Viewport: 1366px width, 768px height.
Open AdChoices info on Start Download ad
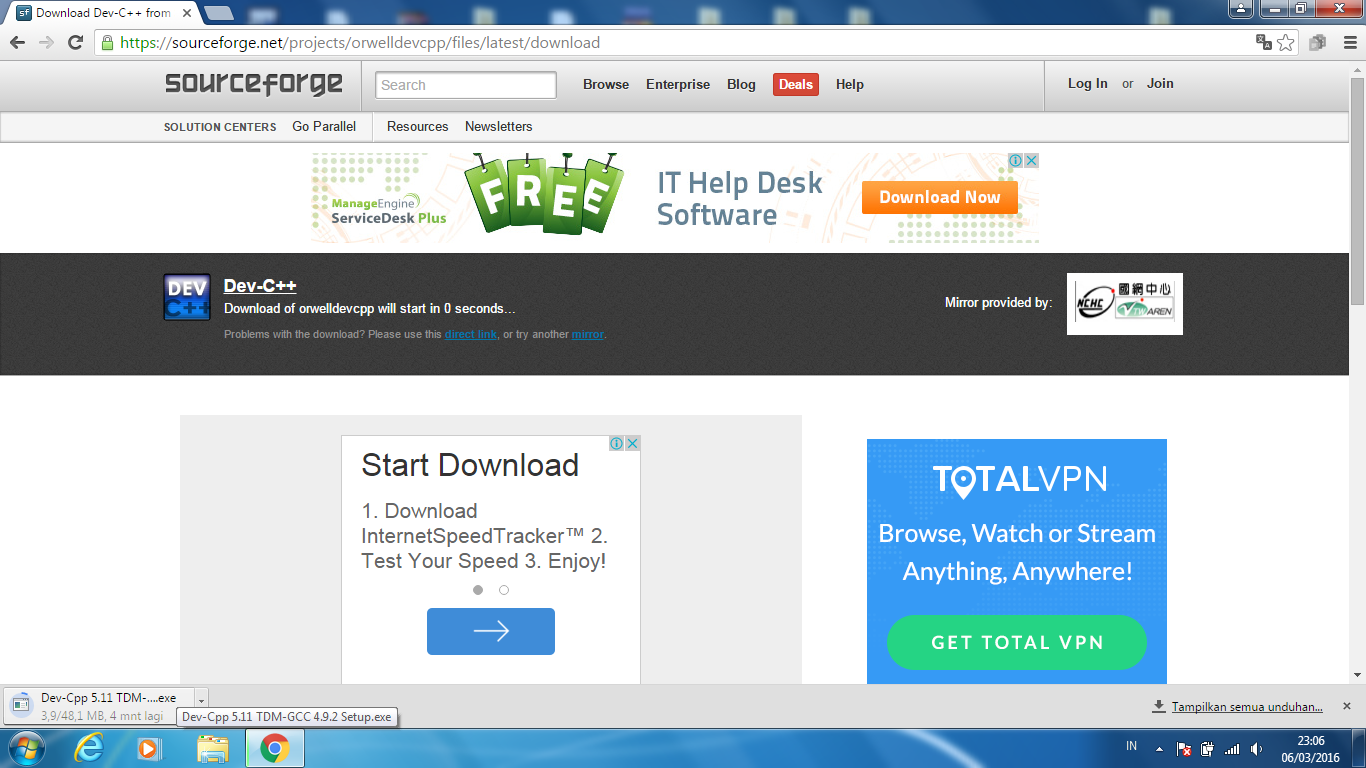tap(617, 443)
